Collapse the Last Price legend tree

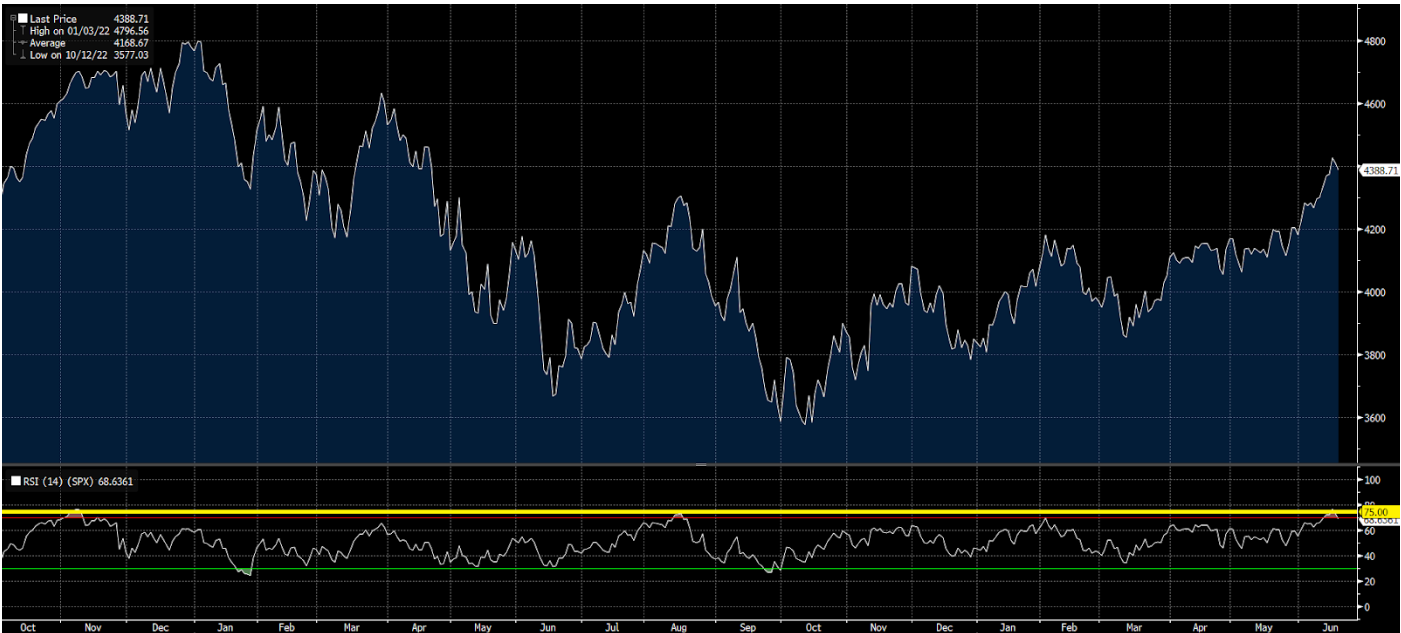point(11,19)
